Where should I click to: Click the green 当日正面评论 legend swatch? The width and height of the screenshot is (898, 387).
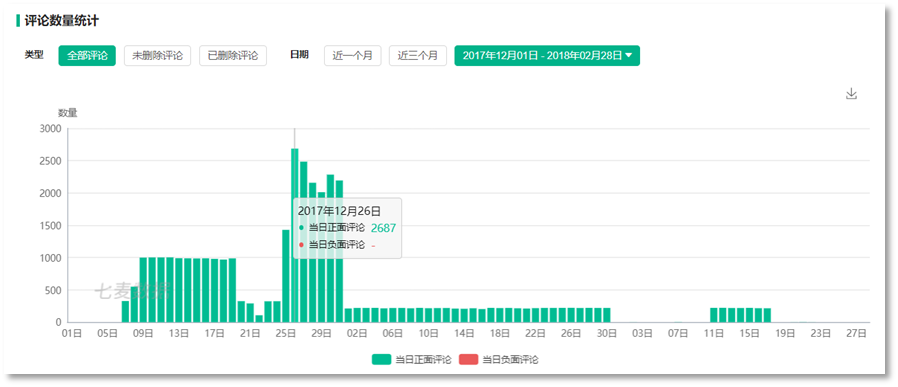pos(381,360)
